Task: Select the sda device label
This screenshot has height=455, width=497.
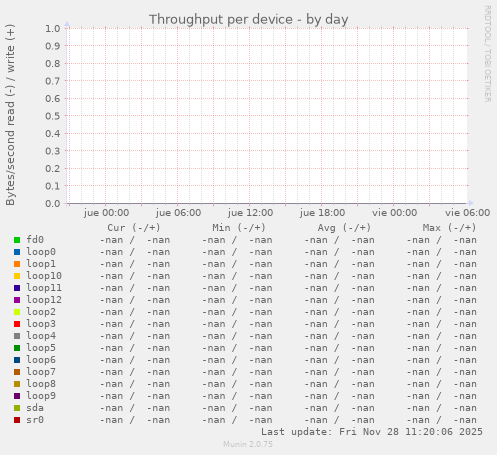Action: click(x=35, y=408)
